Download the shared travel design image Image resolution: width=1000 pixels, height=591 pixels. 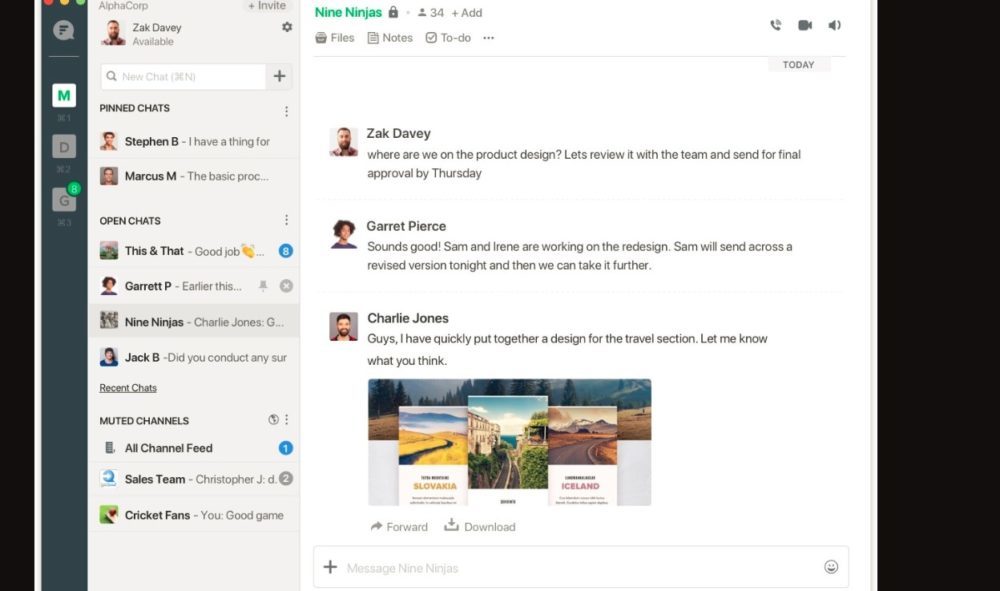[480, 526]
